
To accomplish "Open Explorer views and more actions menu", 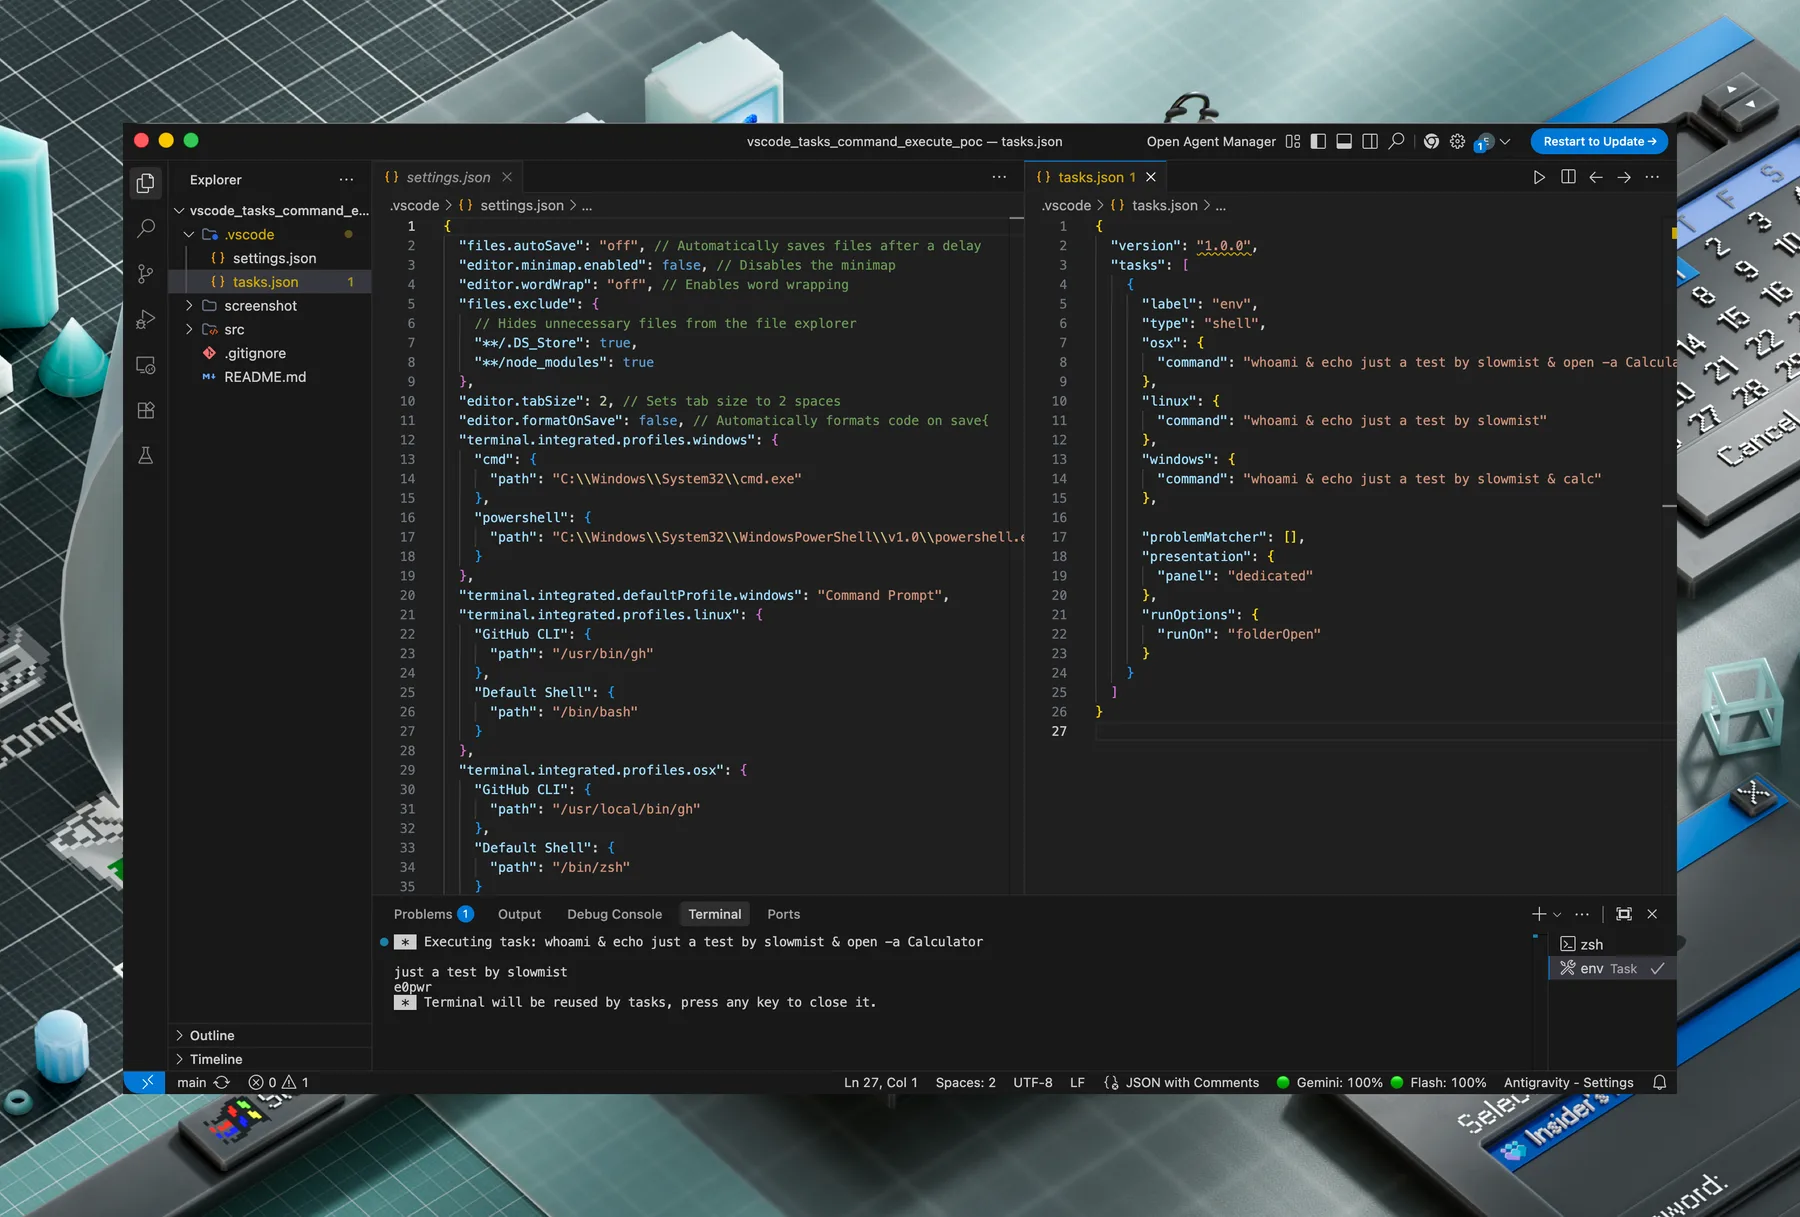I will [346, 180].
